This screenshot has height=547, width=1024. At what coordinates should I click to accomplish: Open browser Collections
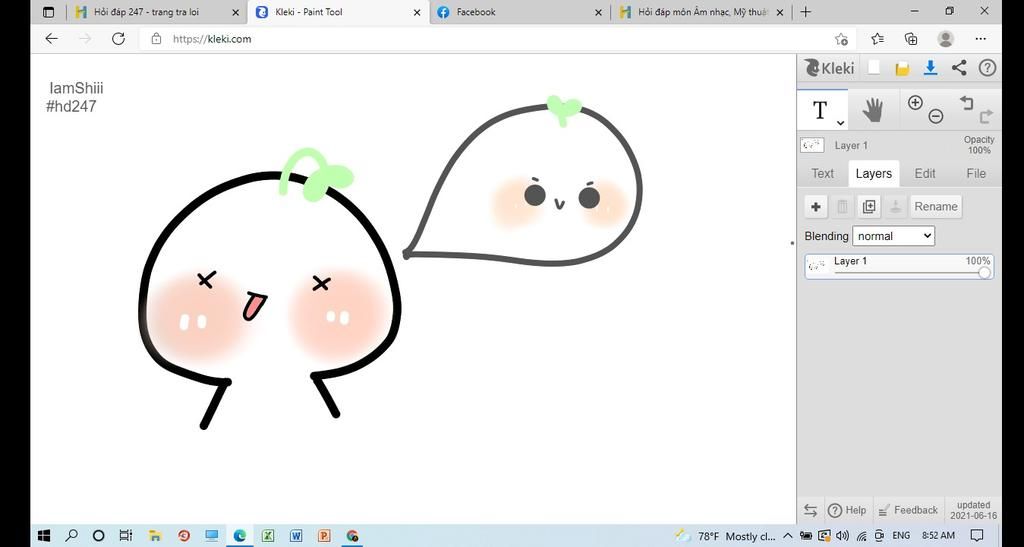911,39
